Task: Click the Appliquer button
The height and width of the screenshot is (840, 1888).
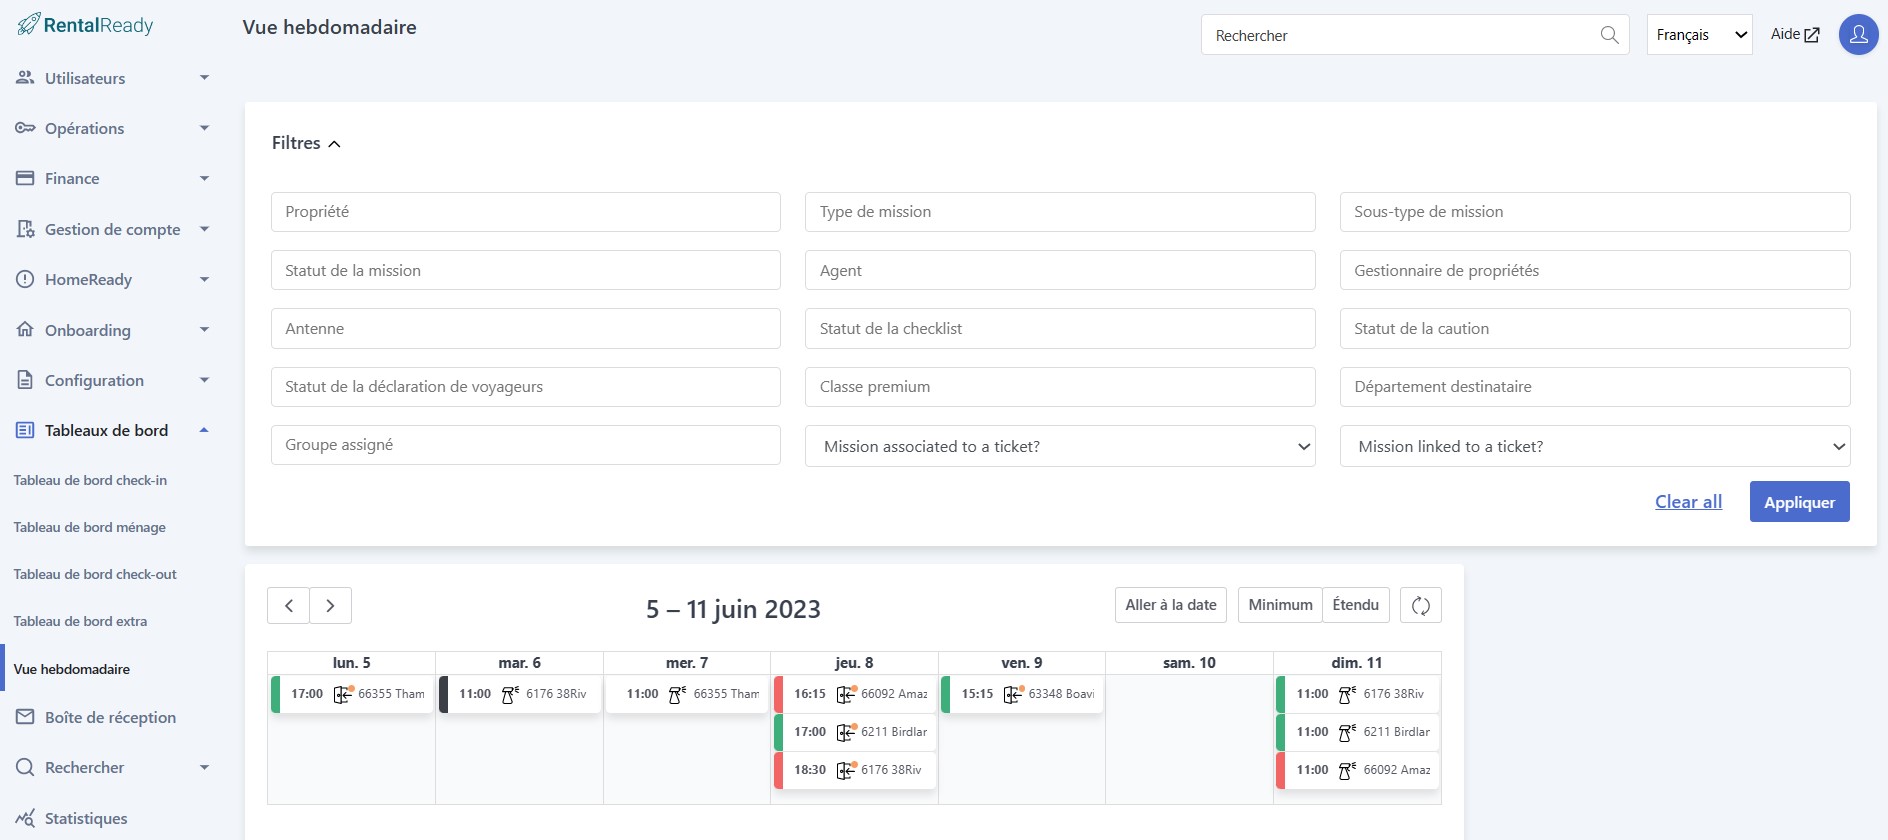Action: (1799, 502)
